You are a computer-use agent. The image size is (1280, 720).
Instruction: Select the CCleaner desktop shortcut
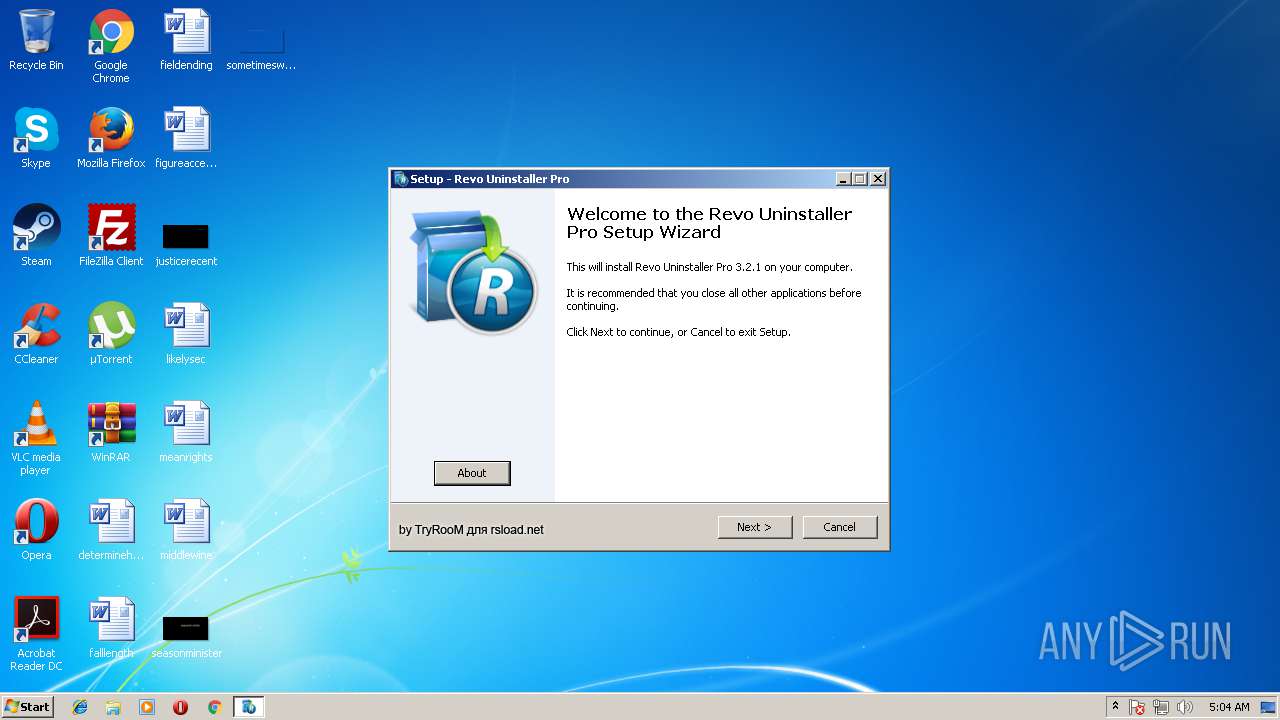point(36,334)
